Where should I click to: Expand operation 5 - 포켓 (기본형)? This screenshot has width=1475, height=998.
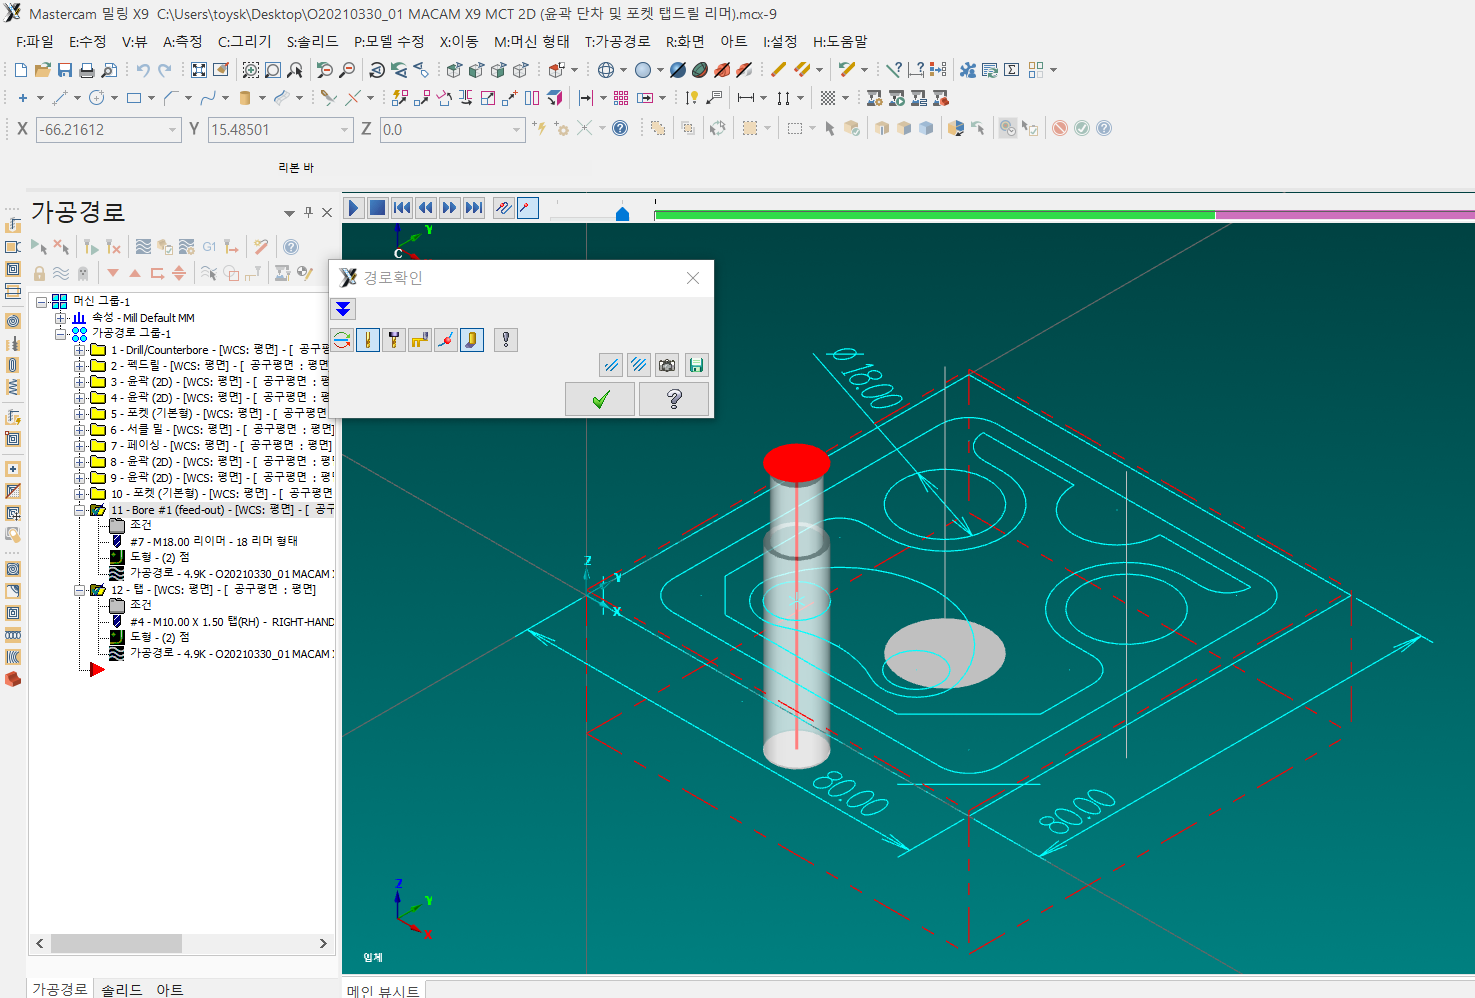79,413
